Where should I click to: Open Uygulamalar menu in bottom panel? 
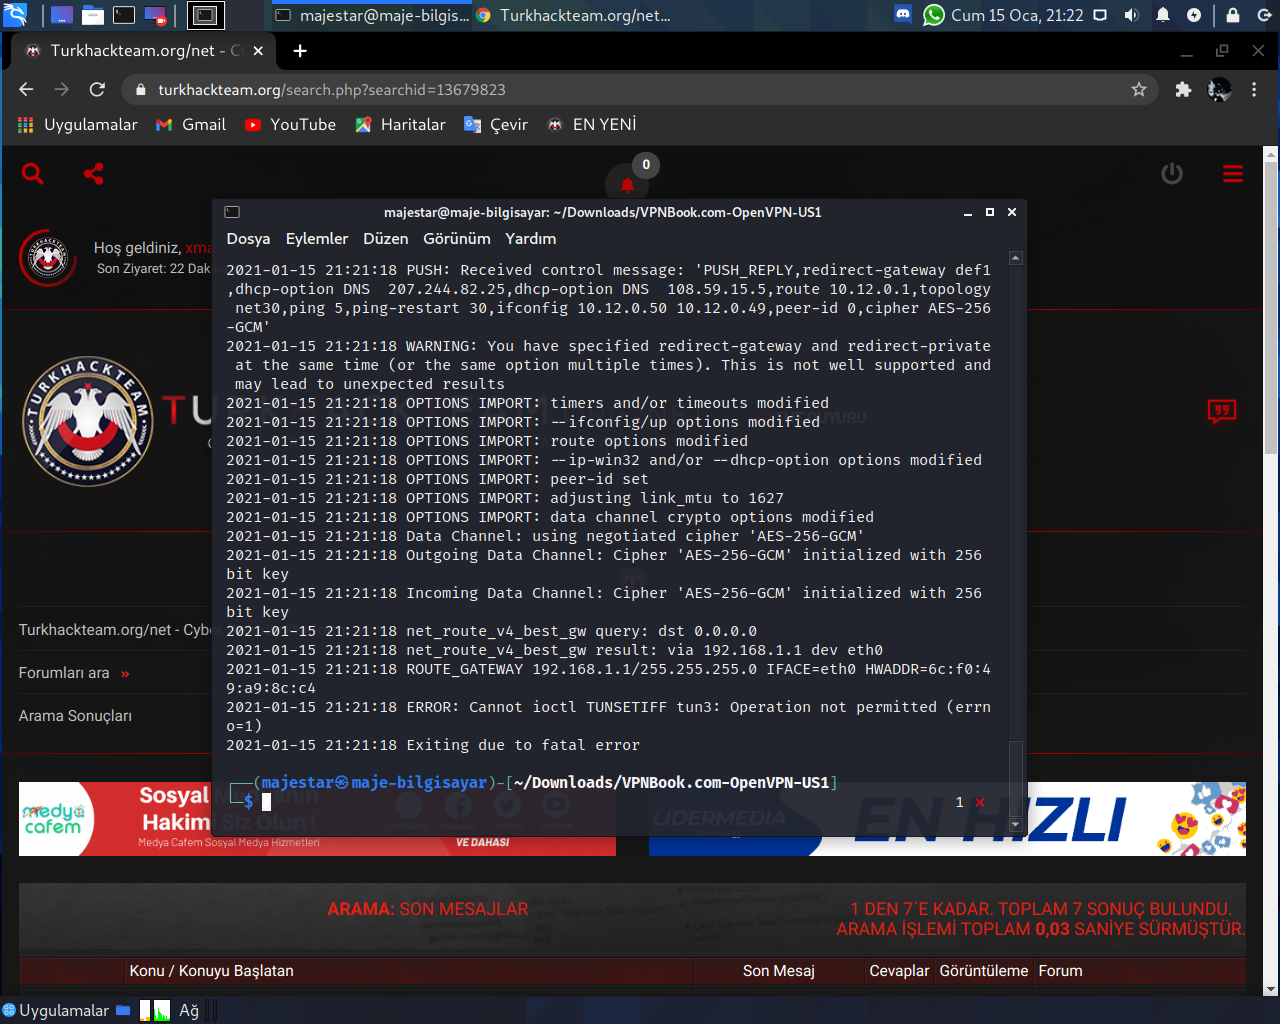coord(55,1011)
